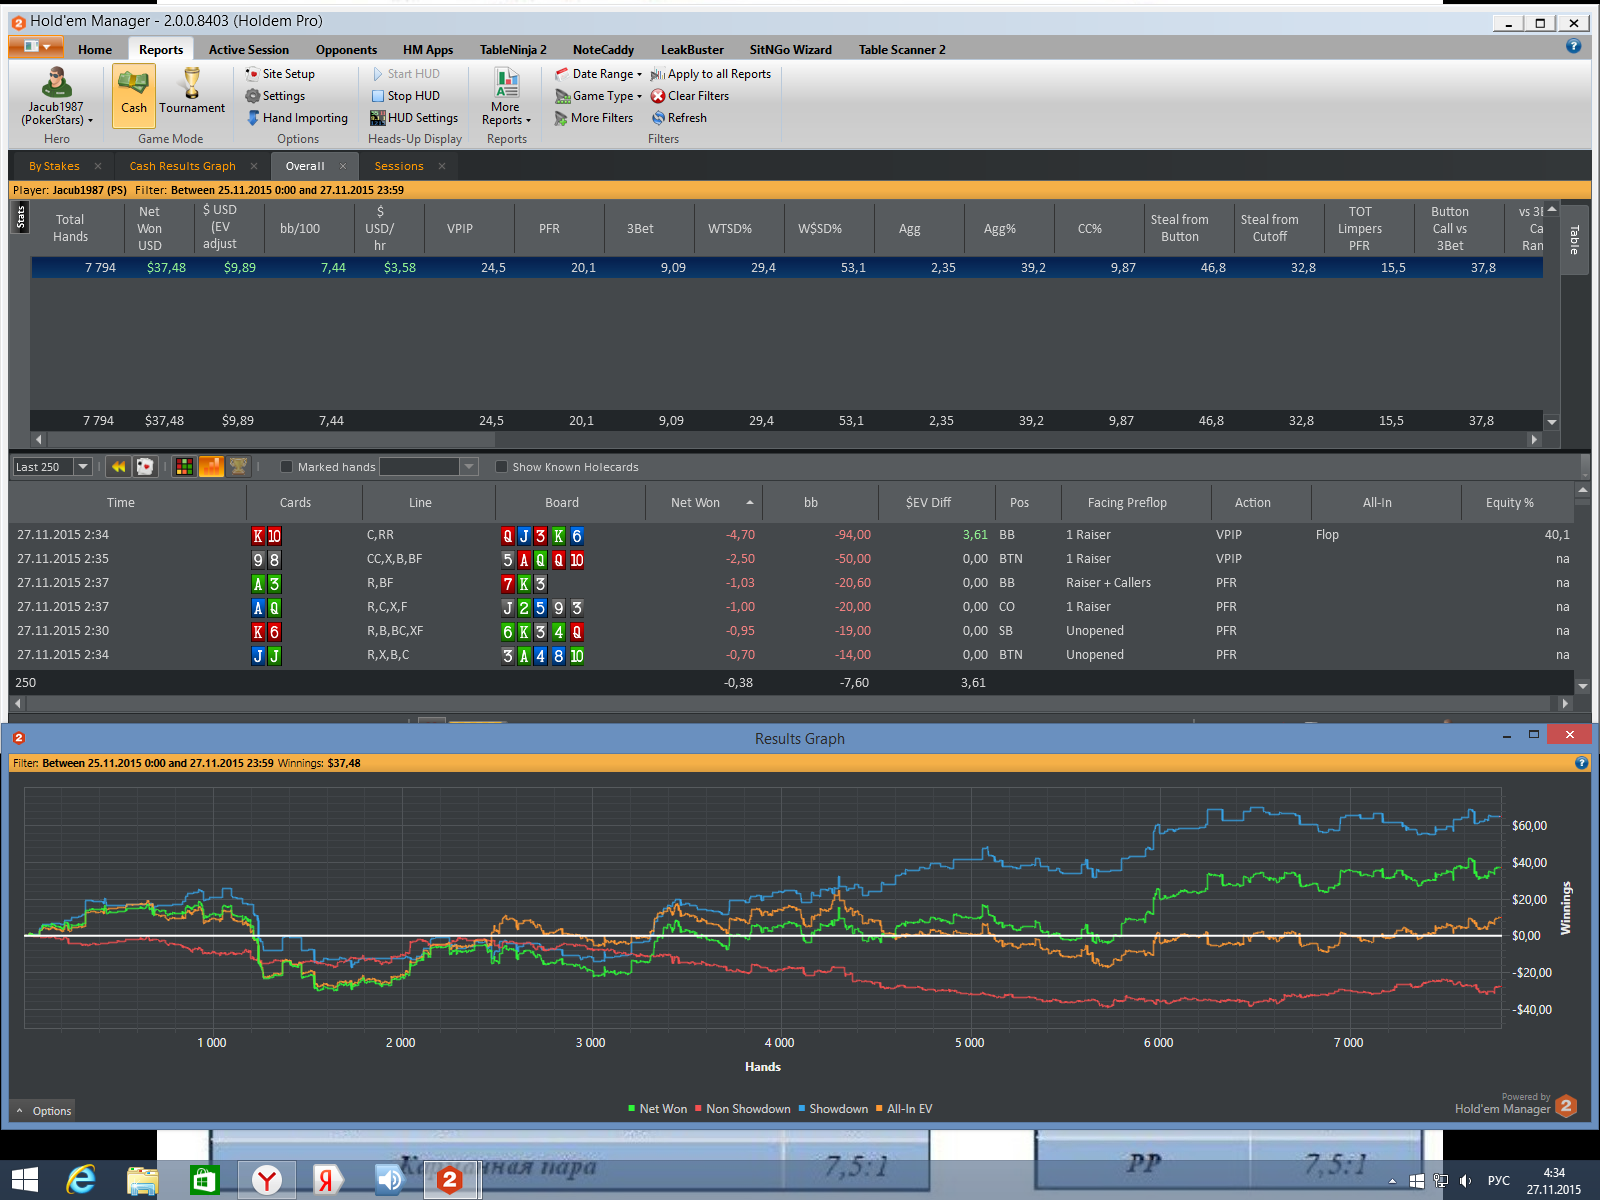Click Start HUD
The height and width of the screenshot is (1200, 1600).
(405, 74)
